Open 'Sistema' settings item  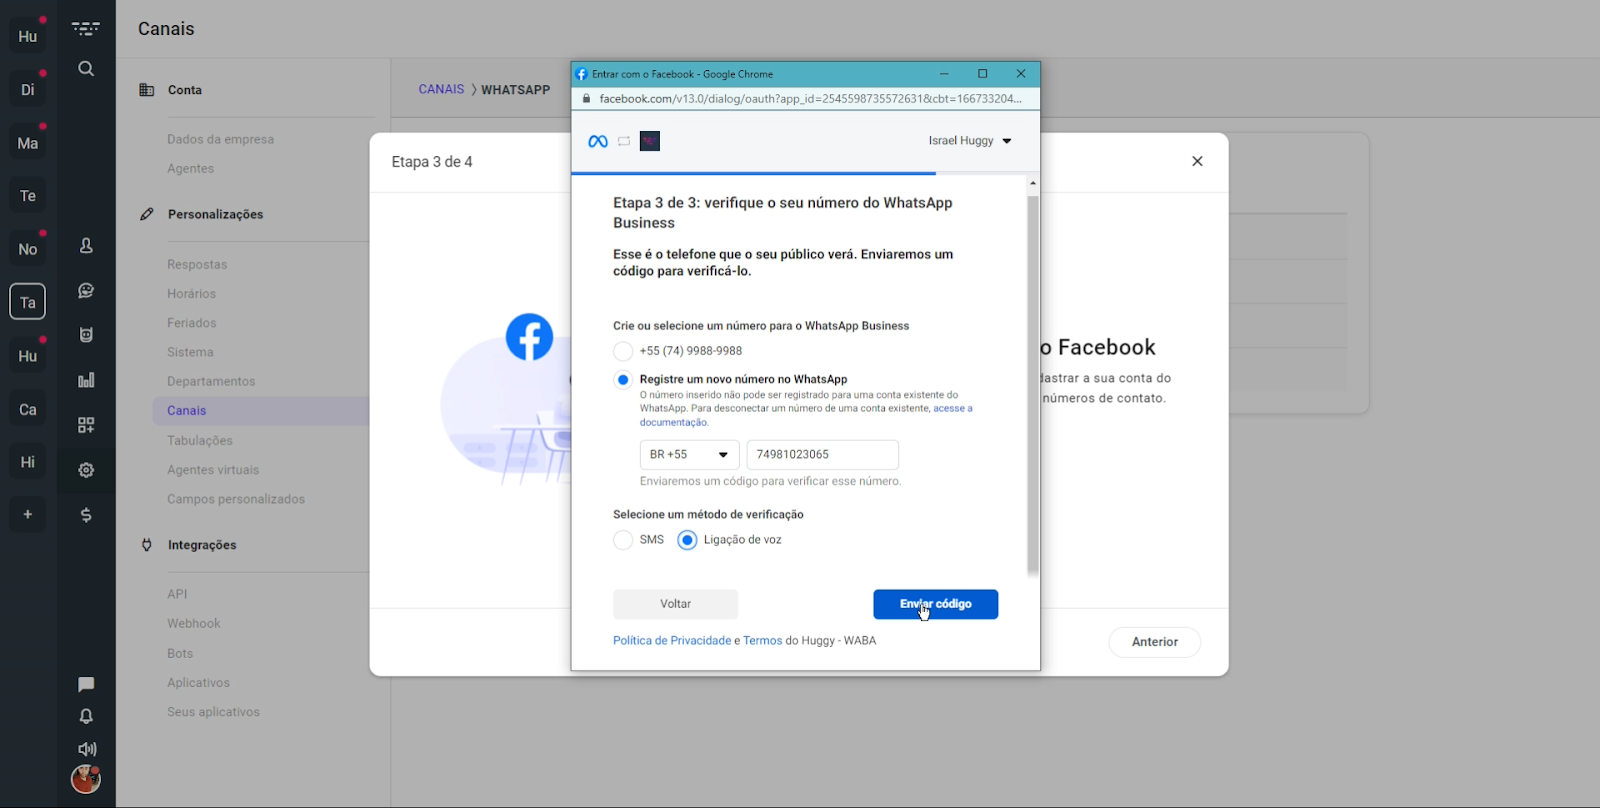[190, 353]
